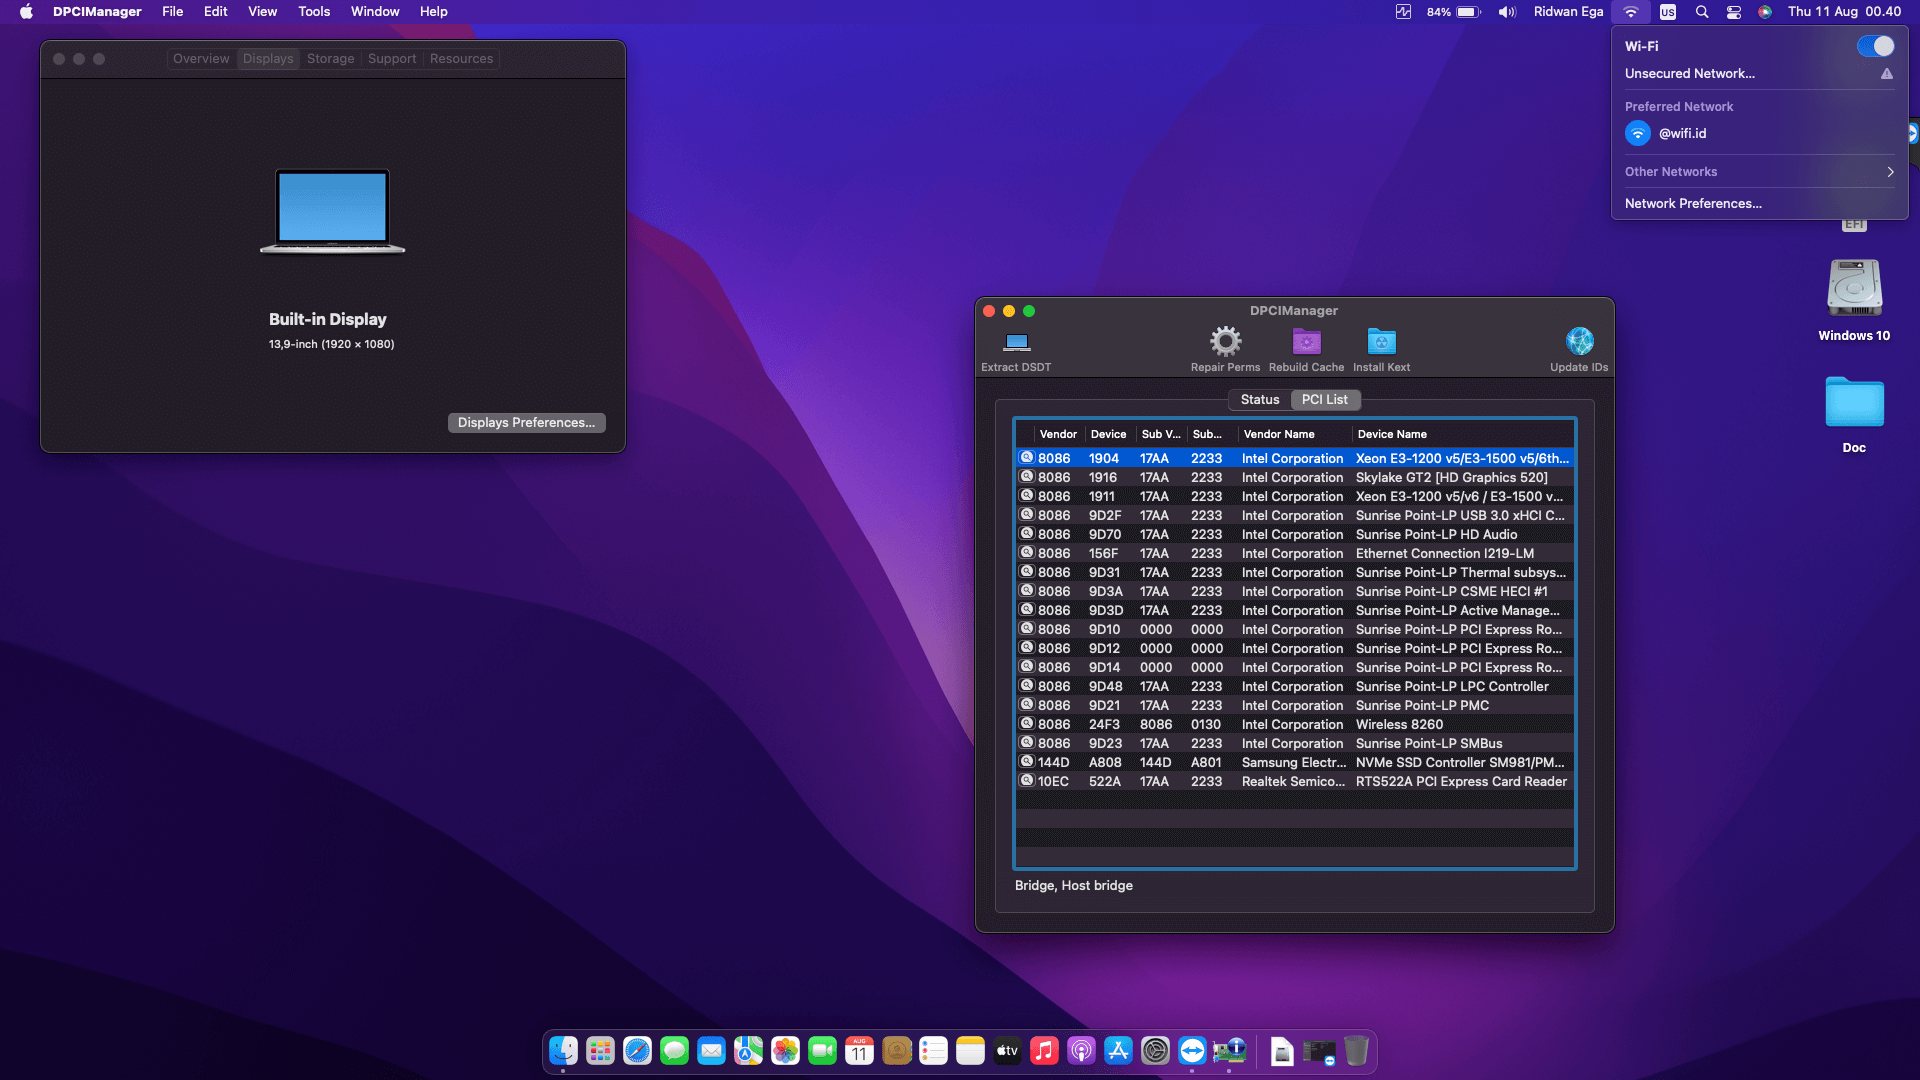Select the @wifi.id preferred network
Image resolution: width=1920 pixels, height=1080 pixels.
tap(1759, 133)
